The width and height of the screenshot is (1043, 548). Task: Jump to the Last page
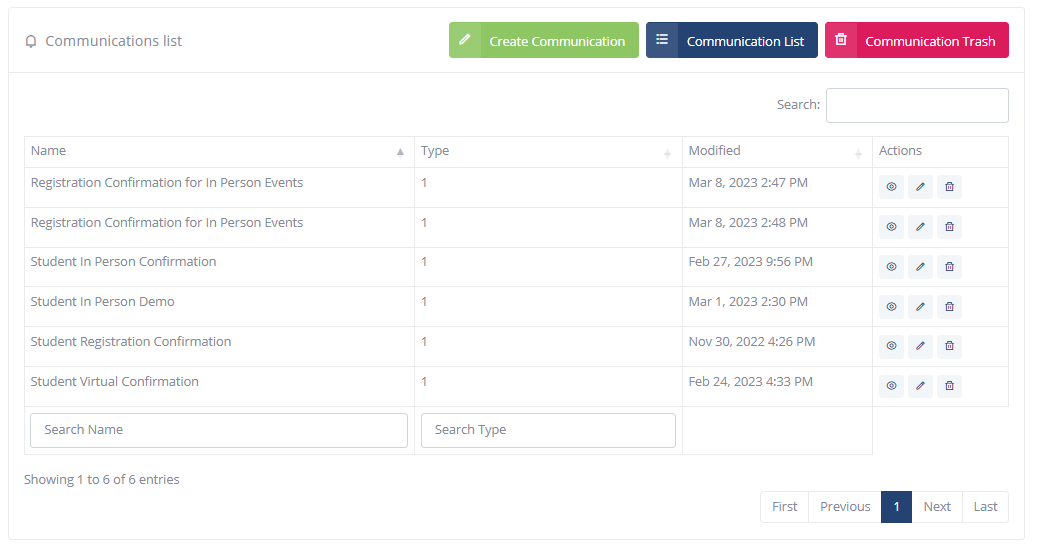coord(985,507)
